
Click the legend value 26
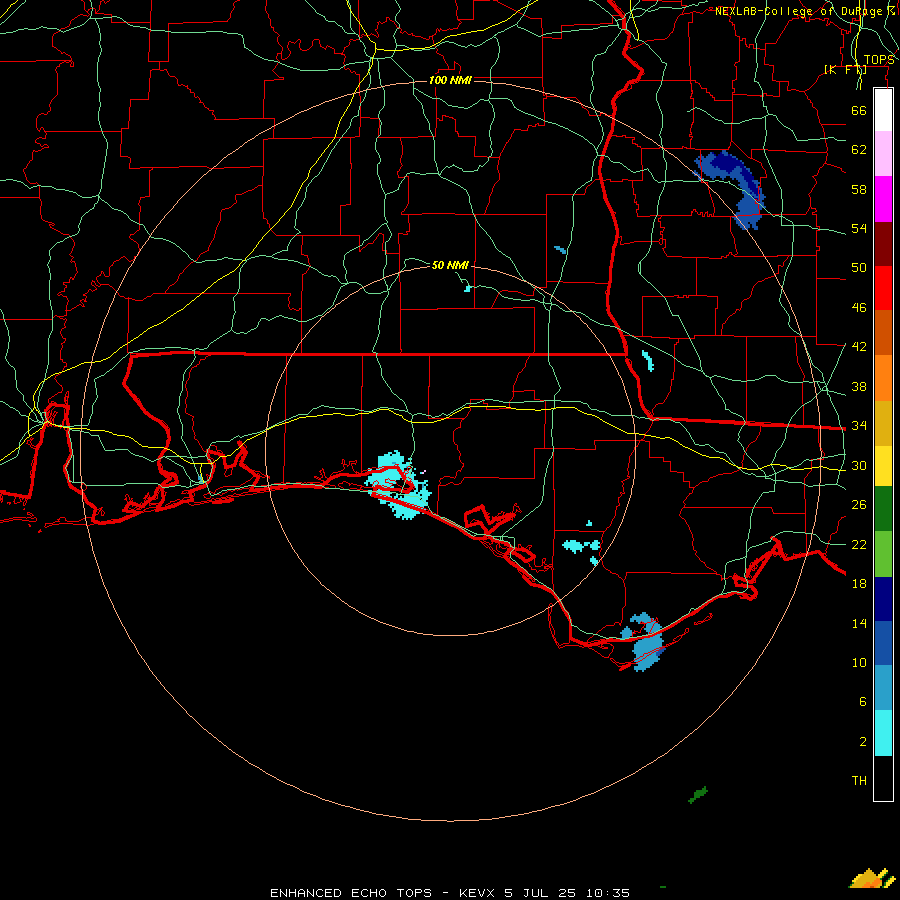[859, 505]
